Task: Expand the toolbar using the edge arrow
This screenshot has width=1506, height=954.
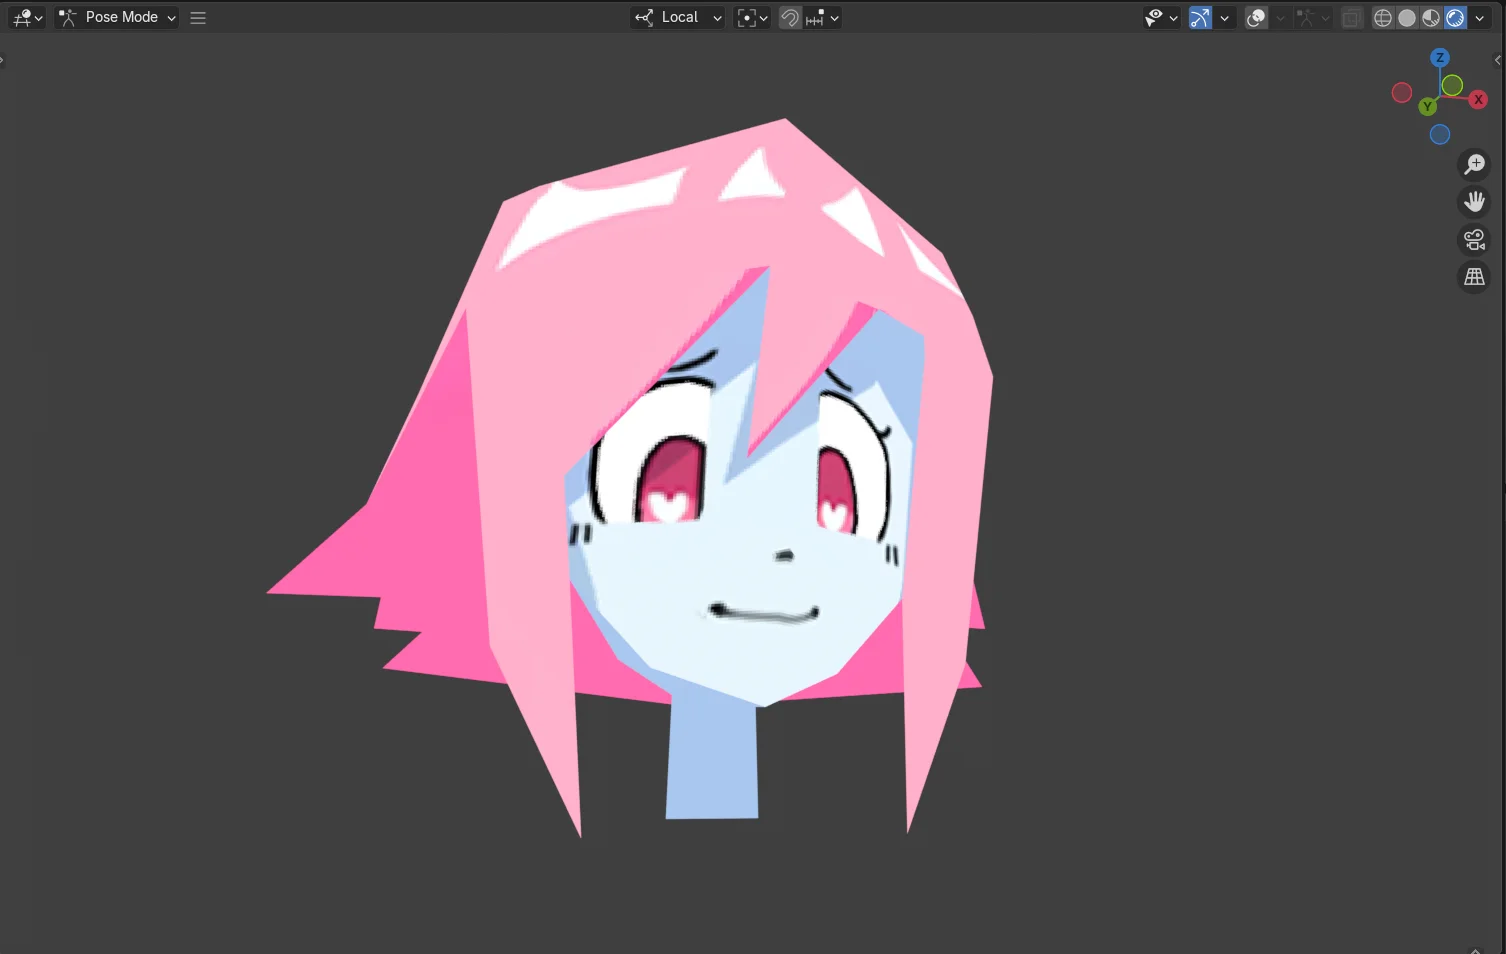Action: pyautogui.click(x=4, y=60)
